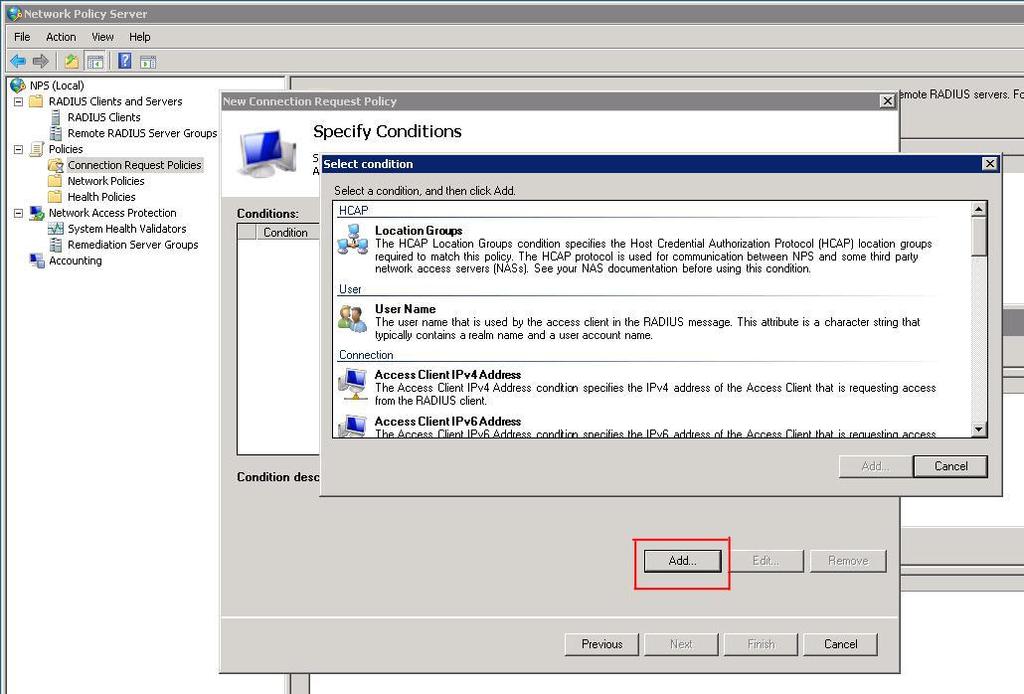1024x694 pixels.
Task: Click the Up one level folder icon
Action: click(71, 61)
